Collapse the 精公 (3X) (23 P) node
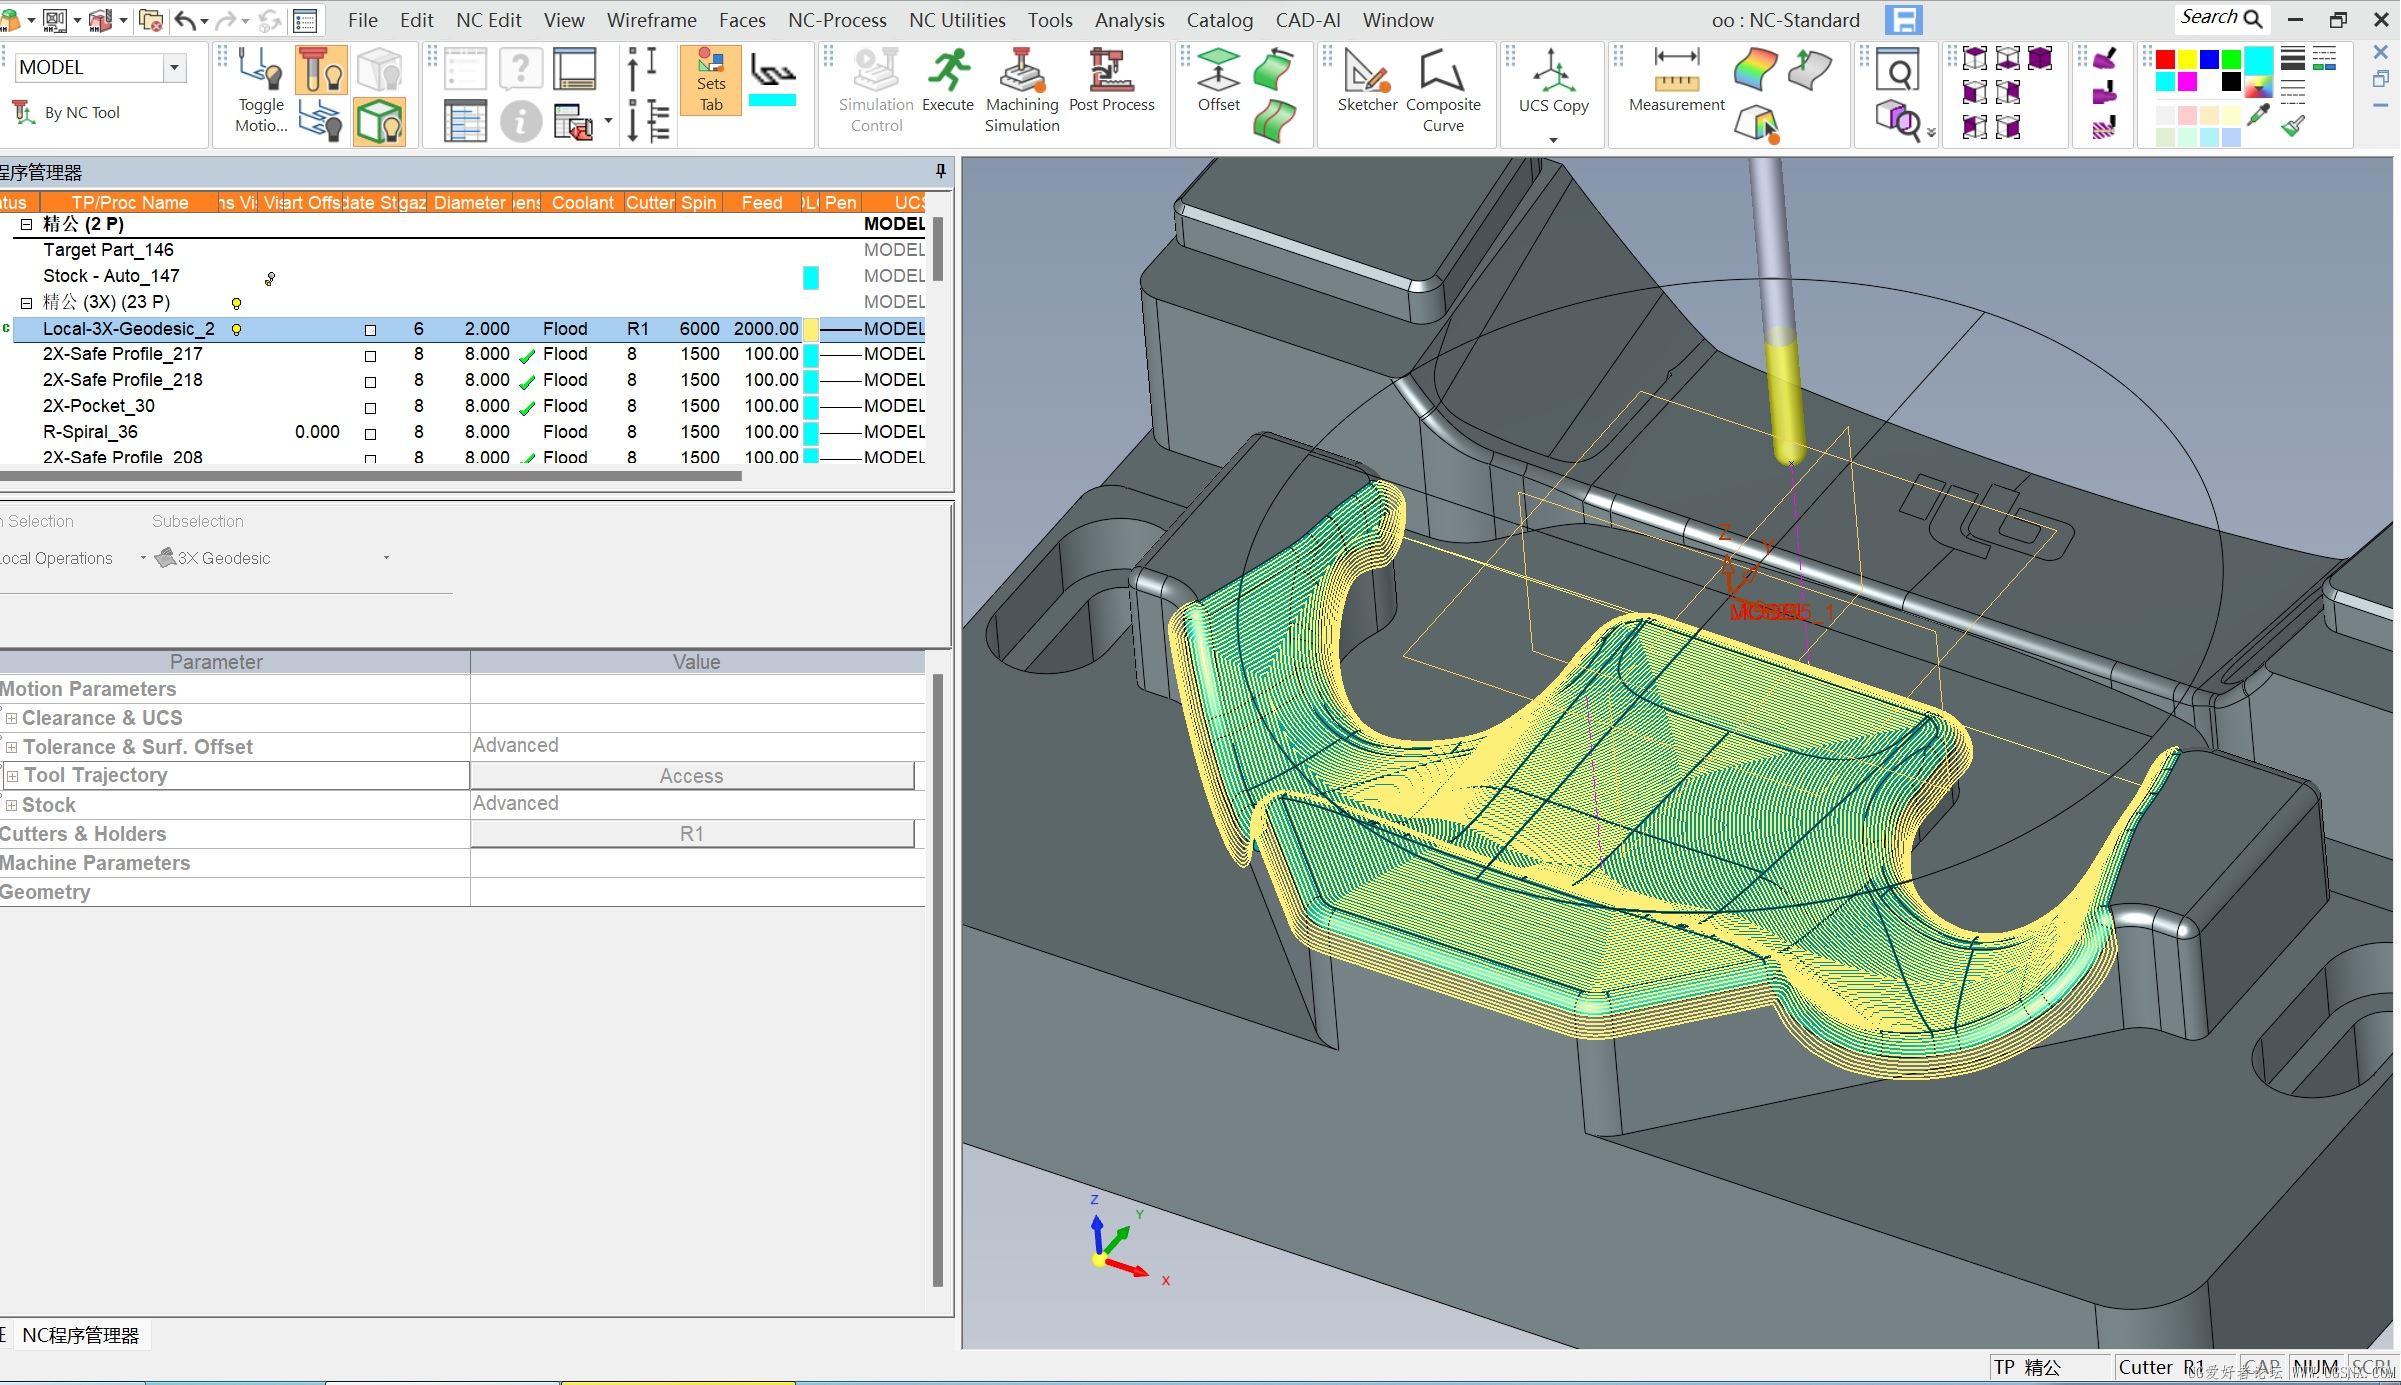 click(27, 302)
